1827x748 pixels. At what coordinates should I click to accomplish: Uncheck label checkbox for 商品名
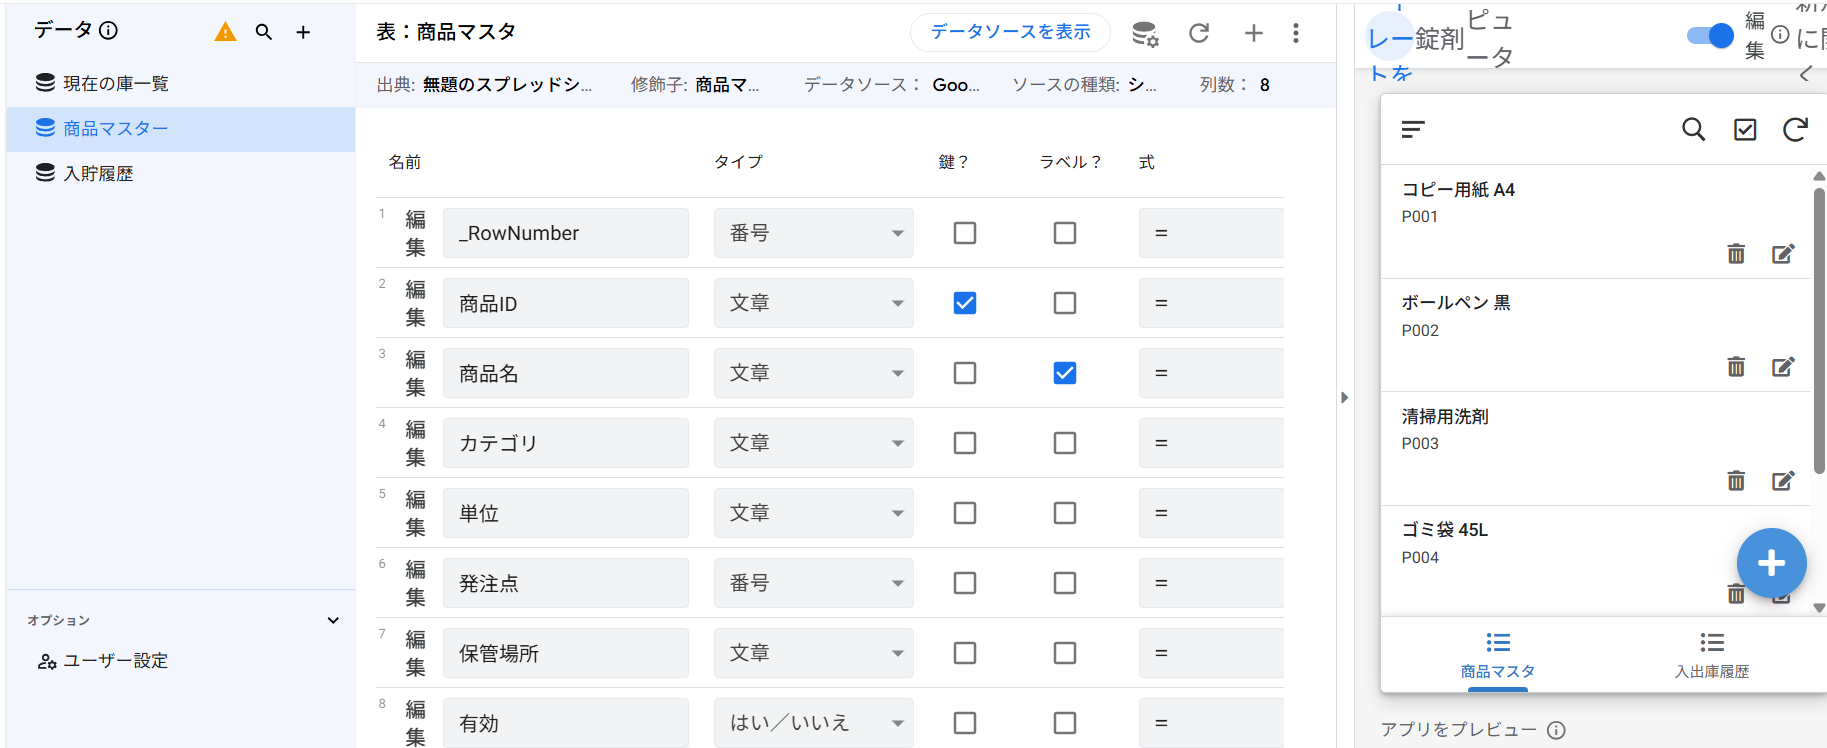[x=1065, y=373]
